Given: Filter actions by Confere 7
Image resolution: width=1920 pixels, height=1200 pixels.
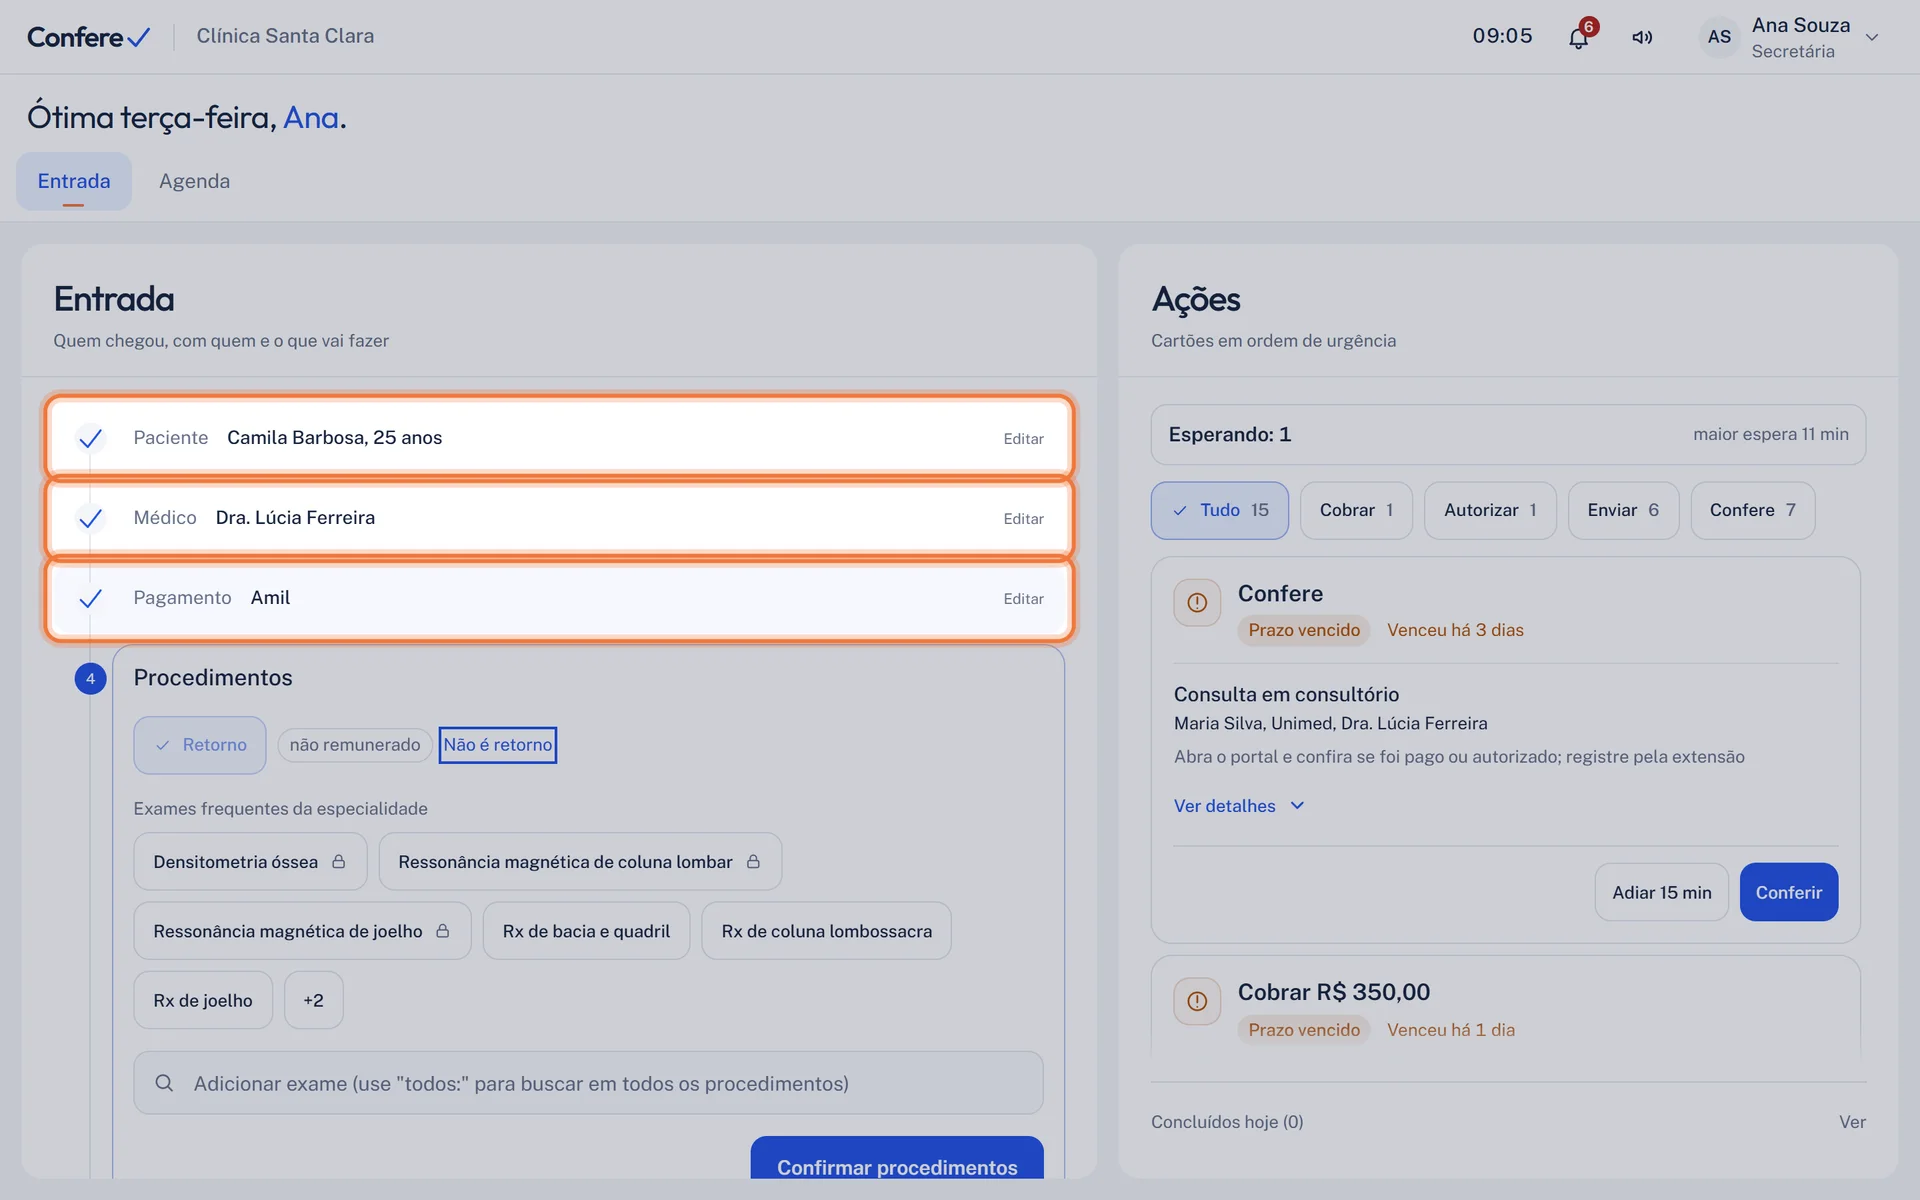Looking at the screenshot, I should [1753, 510].
